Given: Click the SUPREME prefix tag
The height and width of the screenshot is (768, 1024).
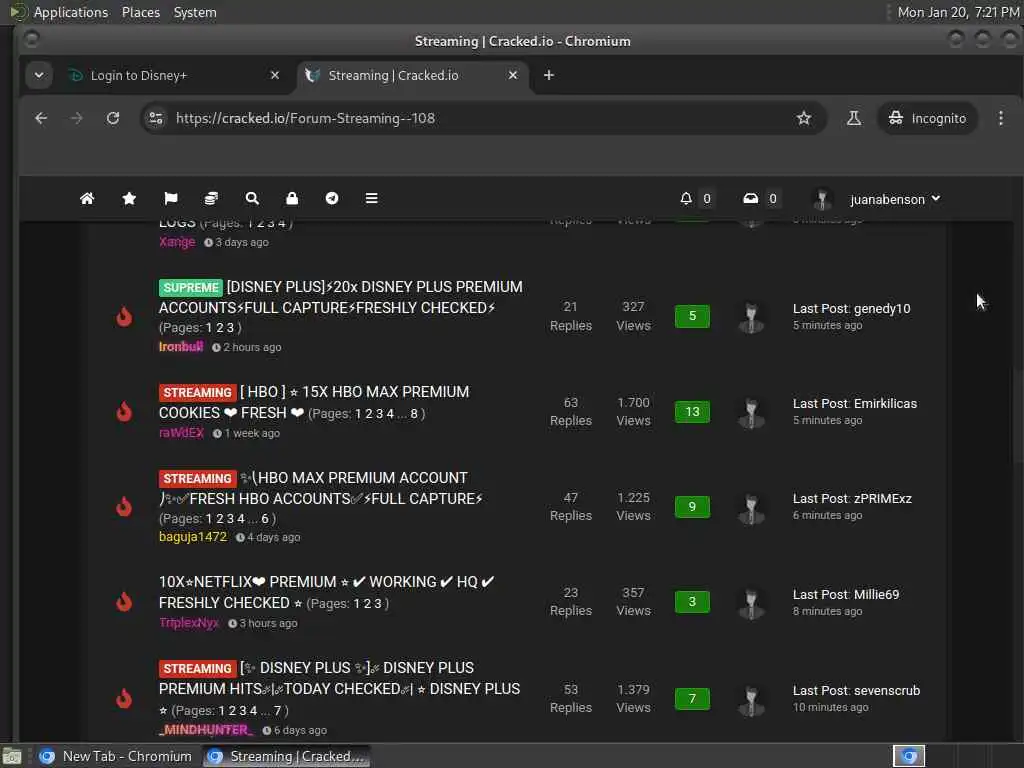Looking at the screenshot, I should (x=191, y=288).
